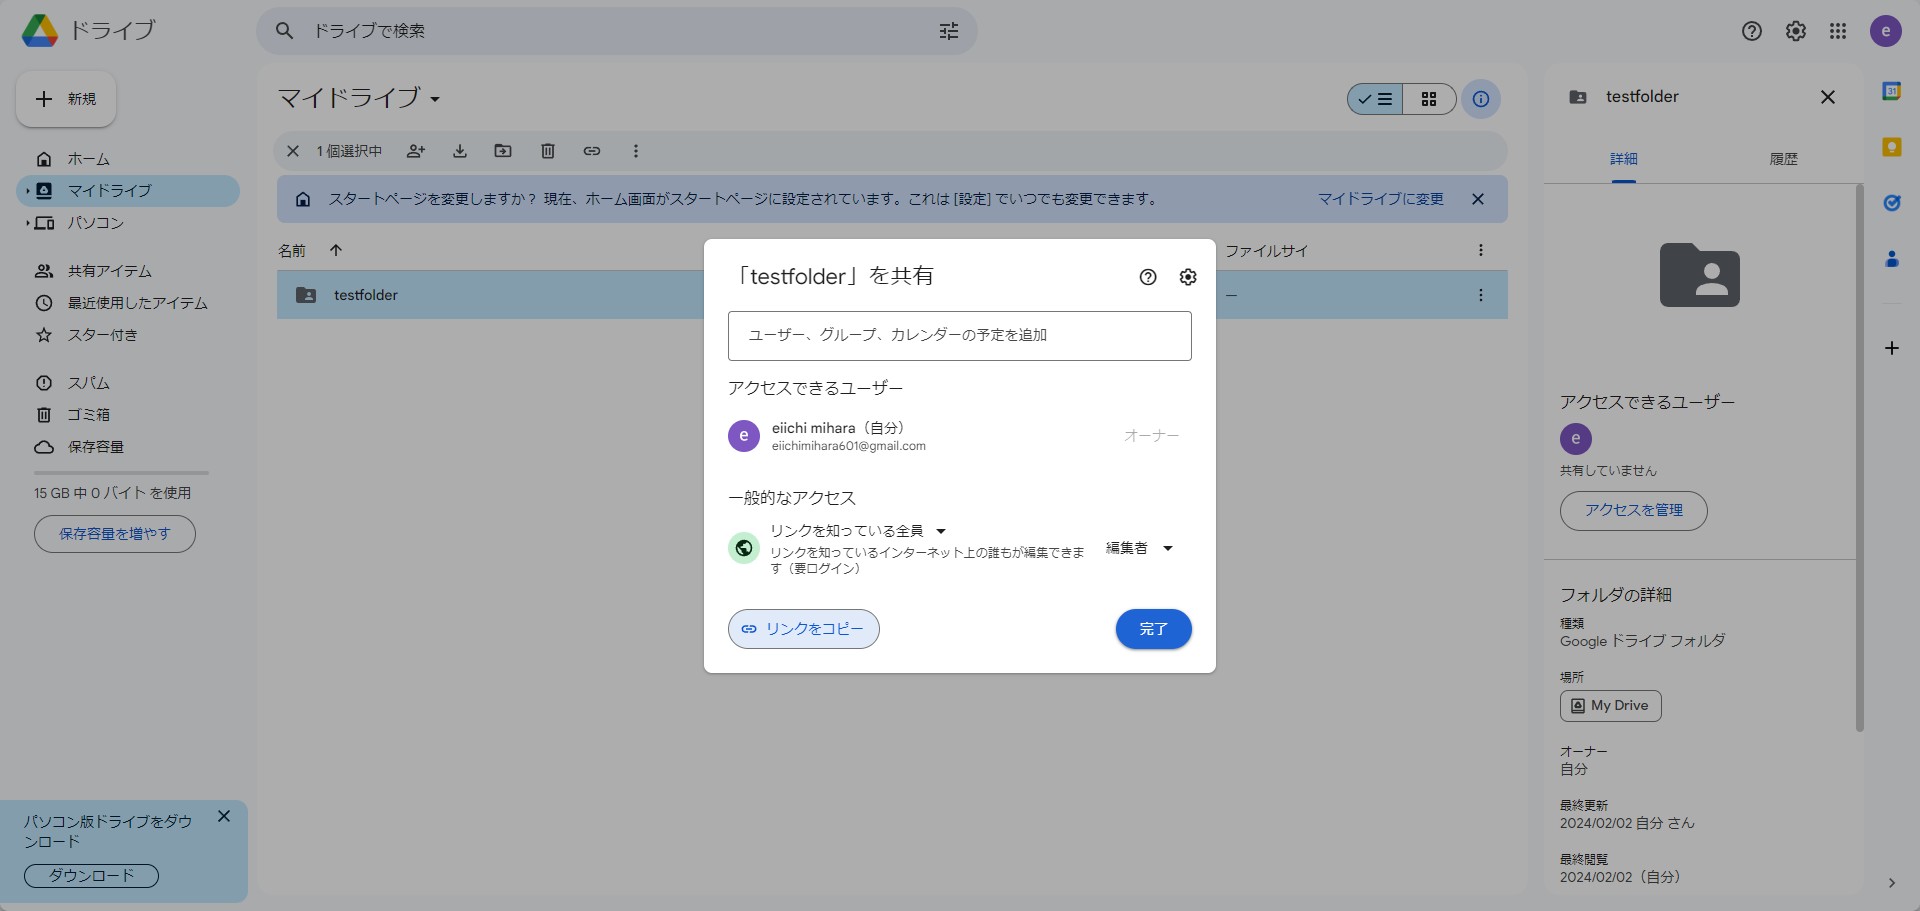This screenshot has width=1920, height=911.
Task: Click the リンクをコピー button
Action: coord(804,629)
